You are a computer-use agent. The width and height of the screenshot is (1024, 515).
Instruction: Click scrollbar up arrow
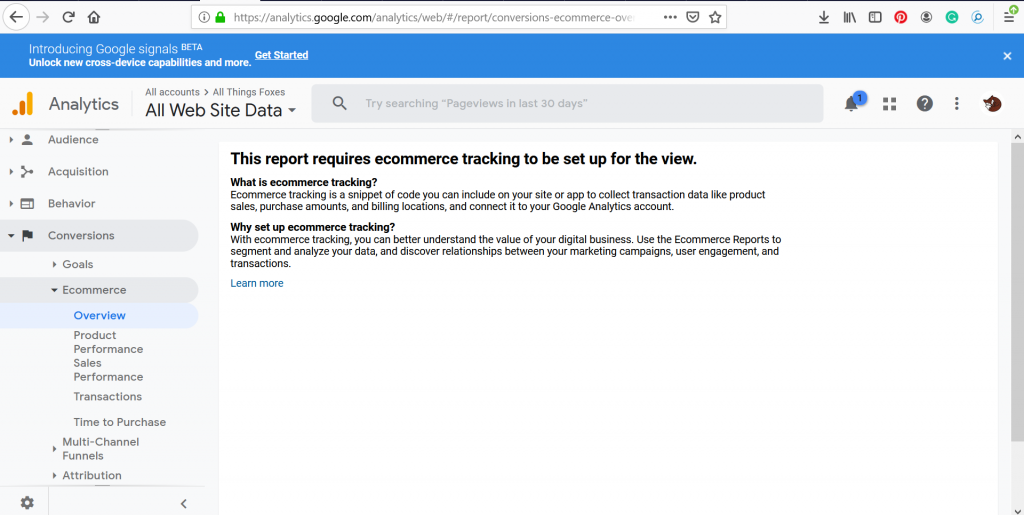pos(1017,136)
